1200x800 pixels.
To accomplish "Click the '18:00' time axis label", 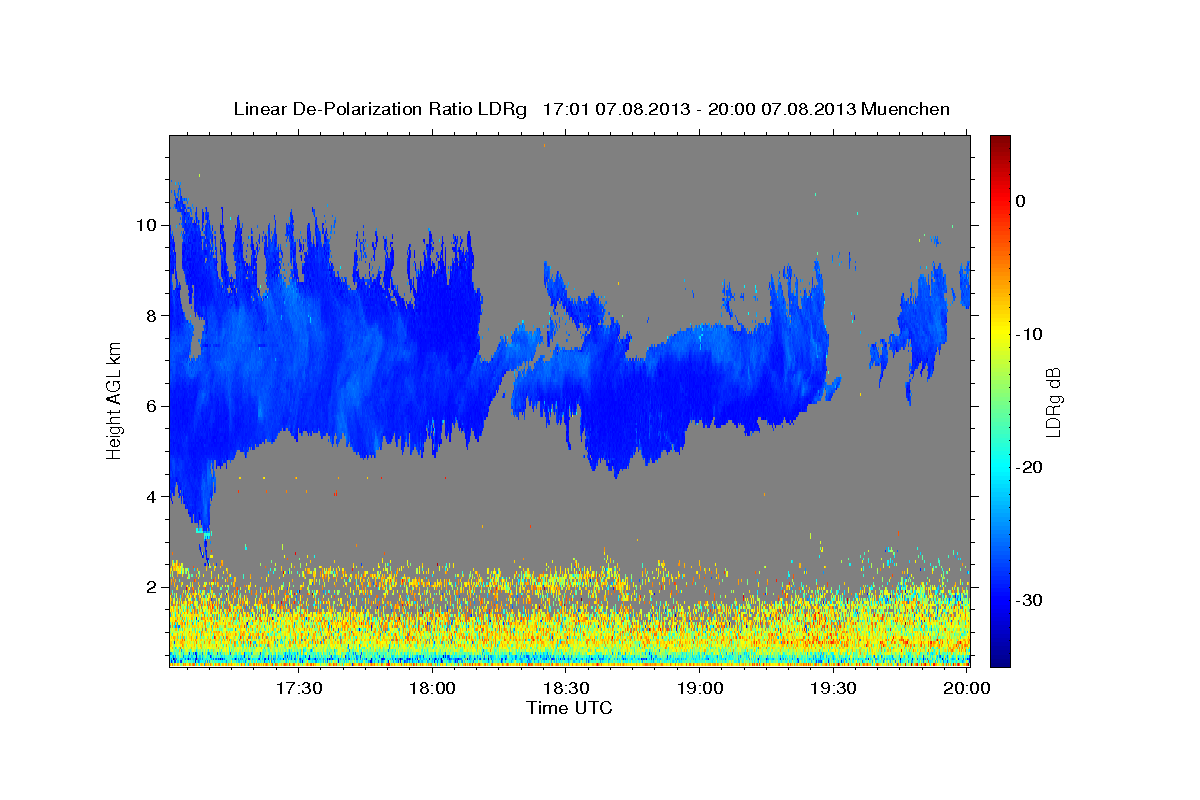I will tap(433, 688).
